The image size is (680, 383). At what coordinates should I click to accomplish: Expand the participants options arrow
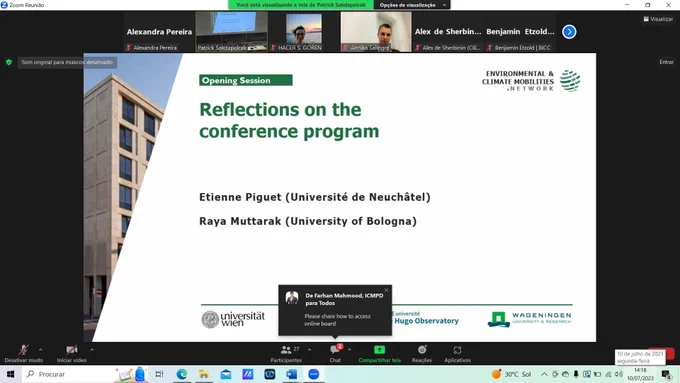[x=310, y=350]
